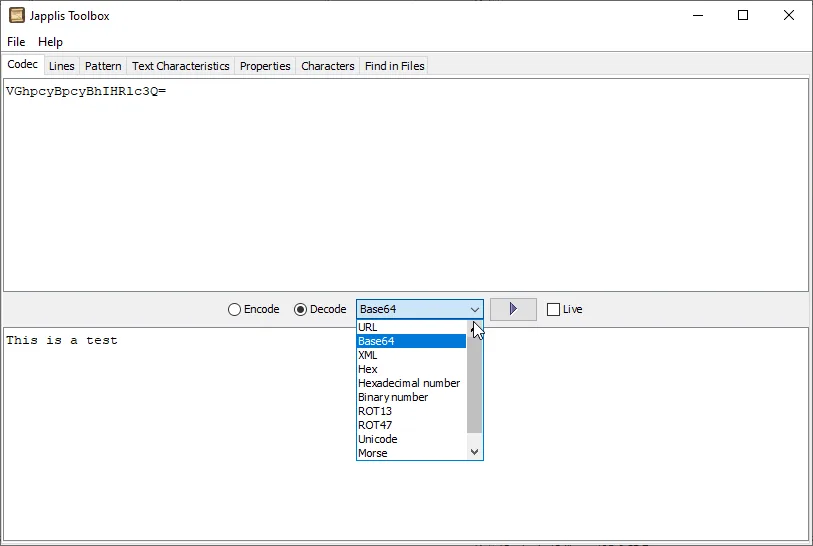This screenshot has width=813, height=546.
Task: Select Unicode in the codec list
Action: [412, 439]
